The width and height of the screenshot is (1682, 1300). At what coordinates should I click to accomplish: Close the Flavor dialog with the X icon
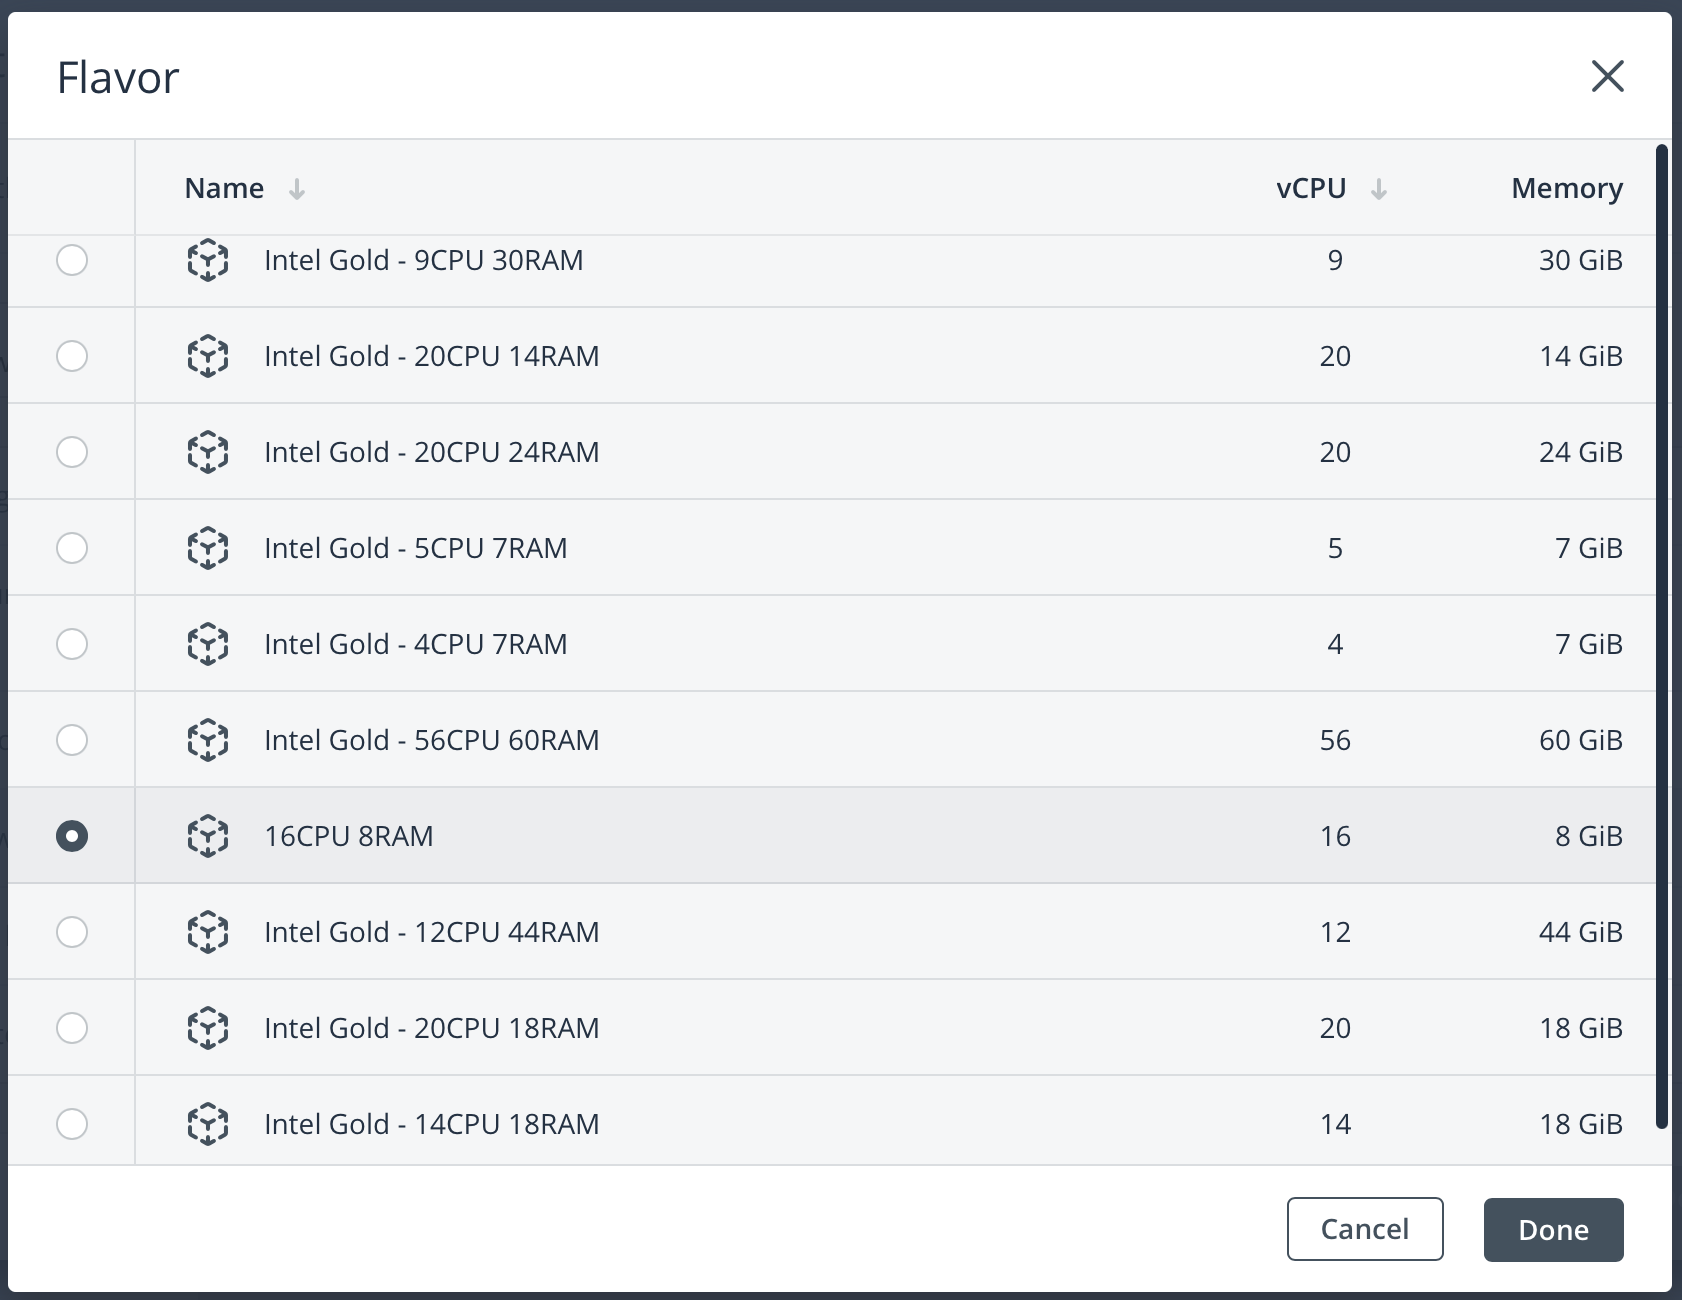[x=1607, y=76]
